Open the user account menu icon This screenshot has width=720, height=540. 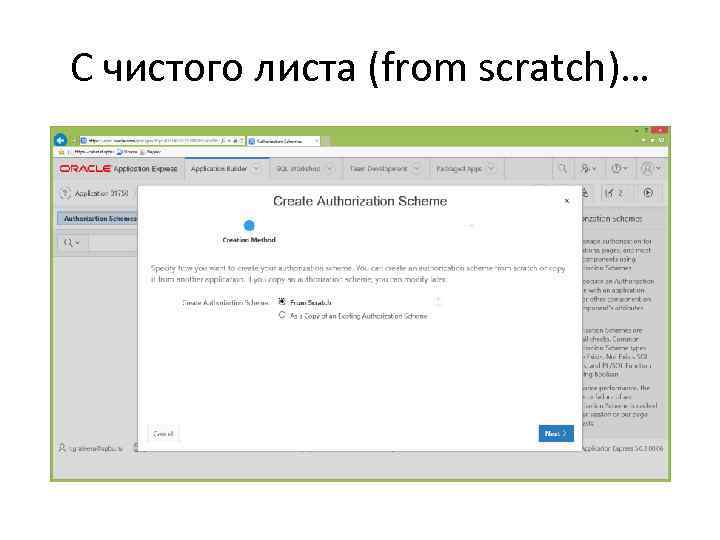click(x=651, y=169)
